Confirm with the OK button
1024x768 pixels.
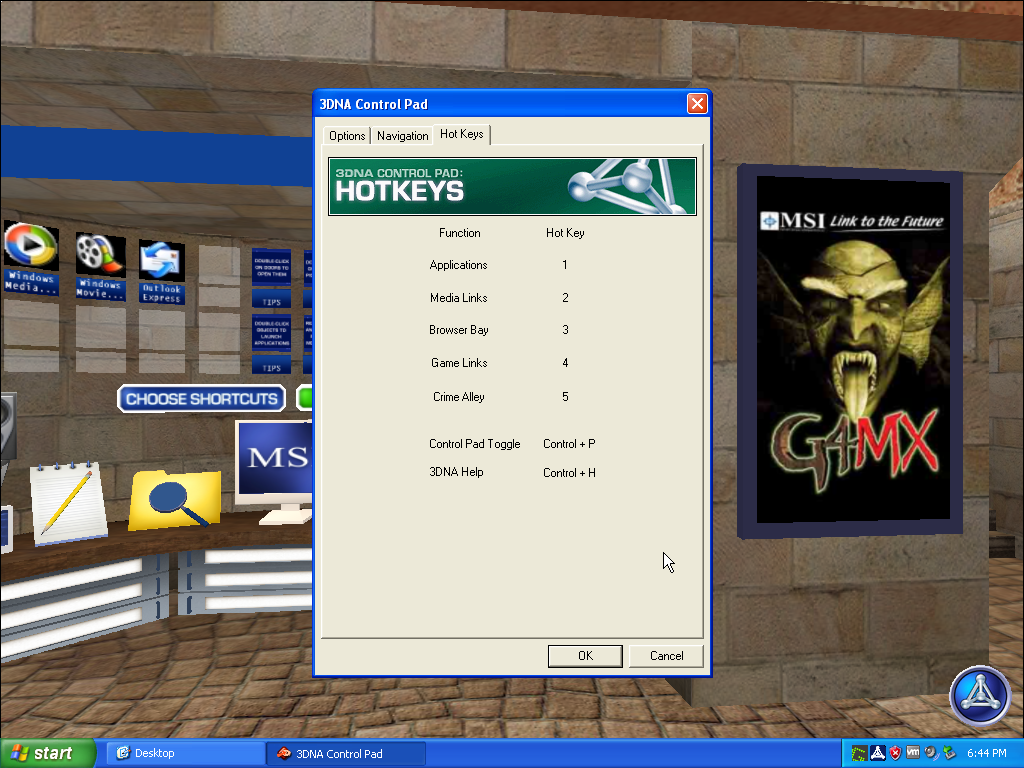[585, 656]
